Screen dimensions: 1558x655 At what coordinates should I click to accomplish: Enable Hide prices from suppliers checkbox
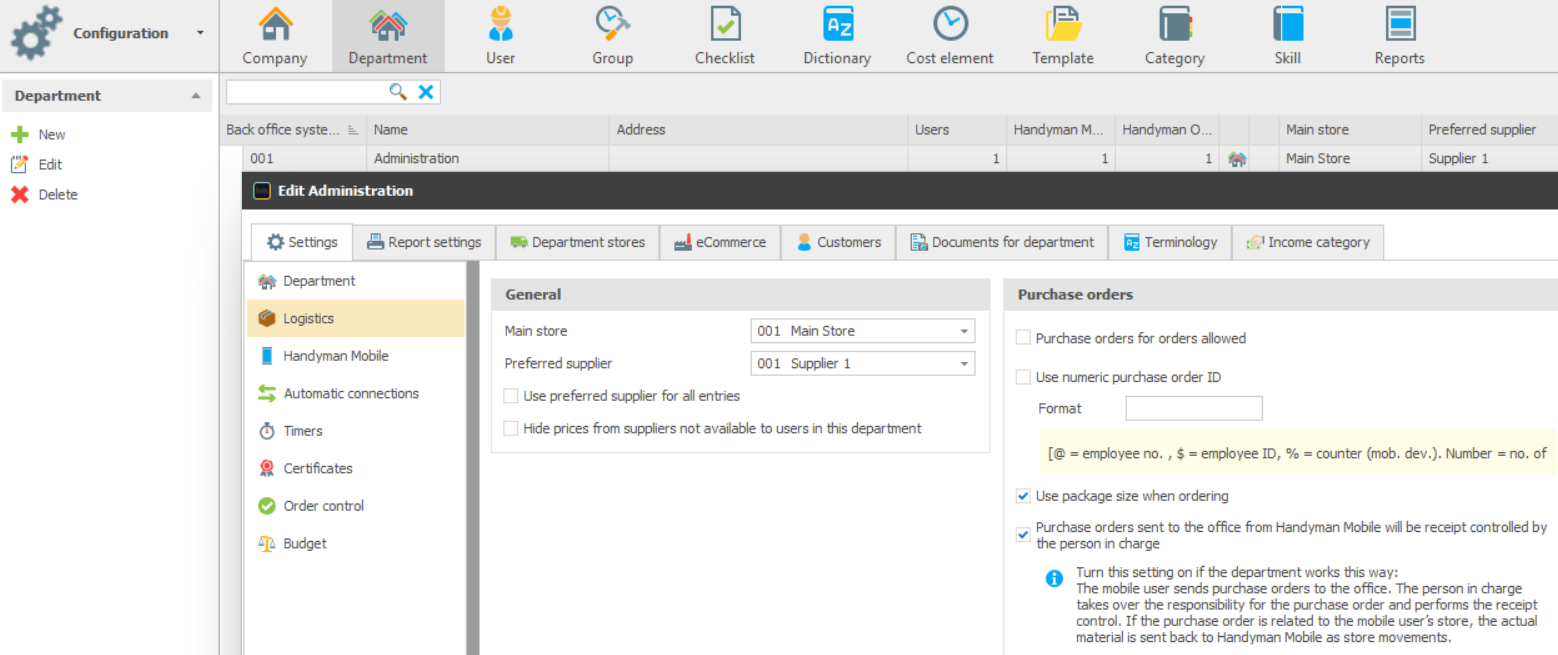511,428
